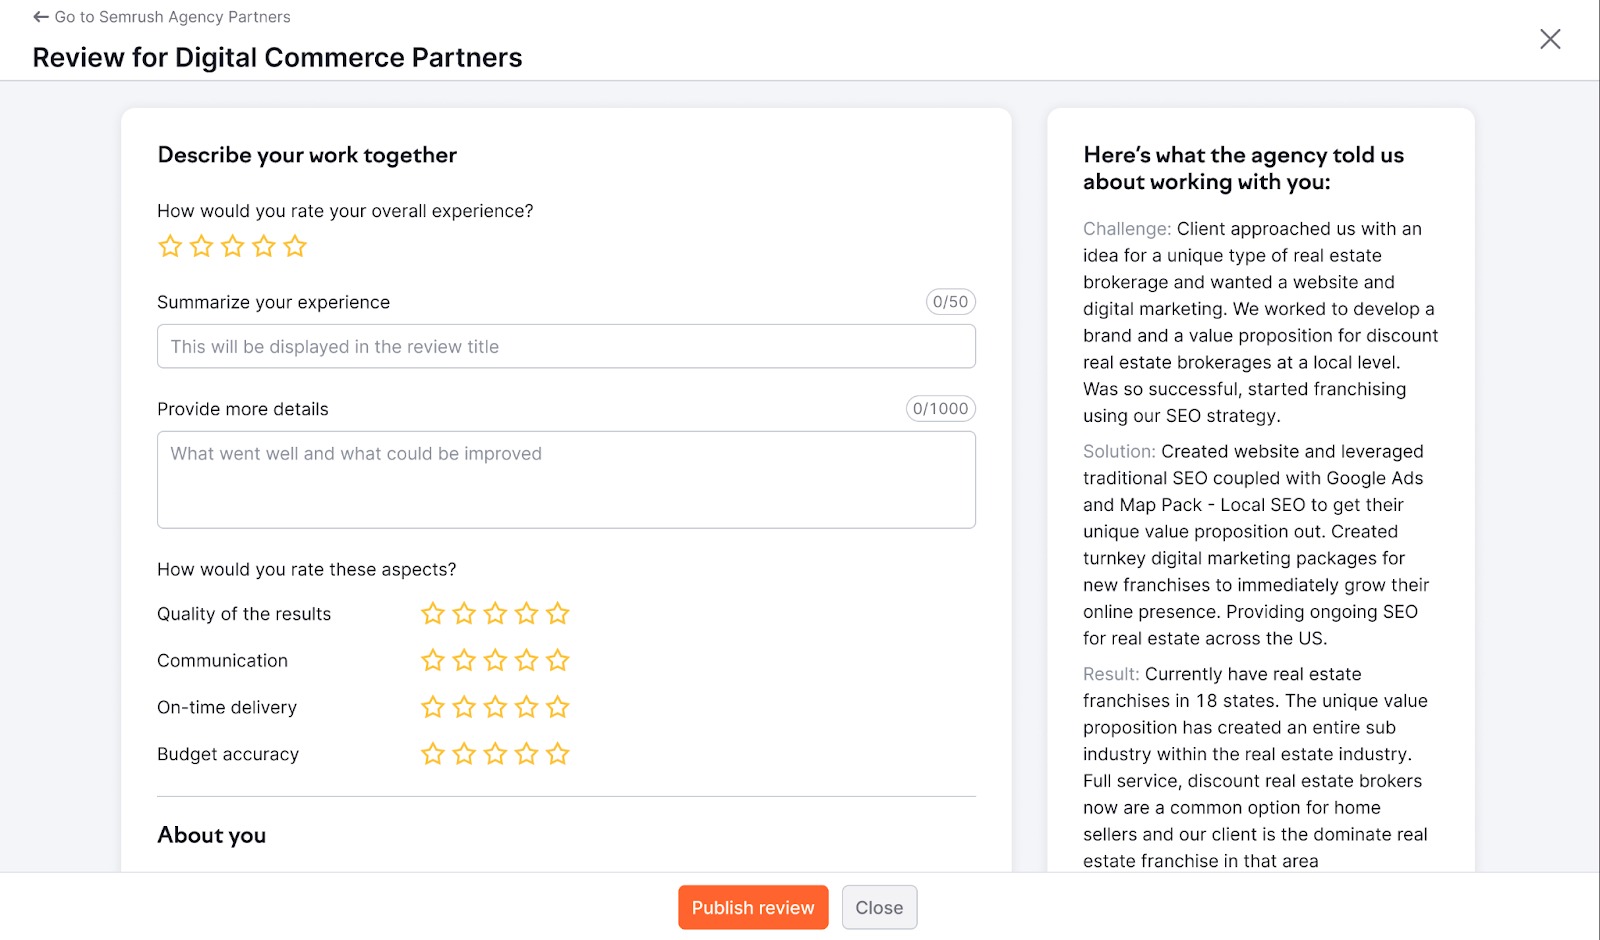Click the review title input field
The image size is (1600, 940).
click(x=565, y=346)
